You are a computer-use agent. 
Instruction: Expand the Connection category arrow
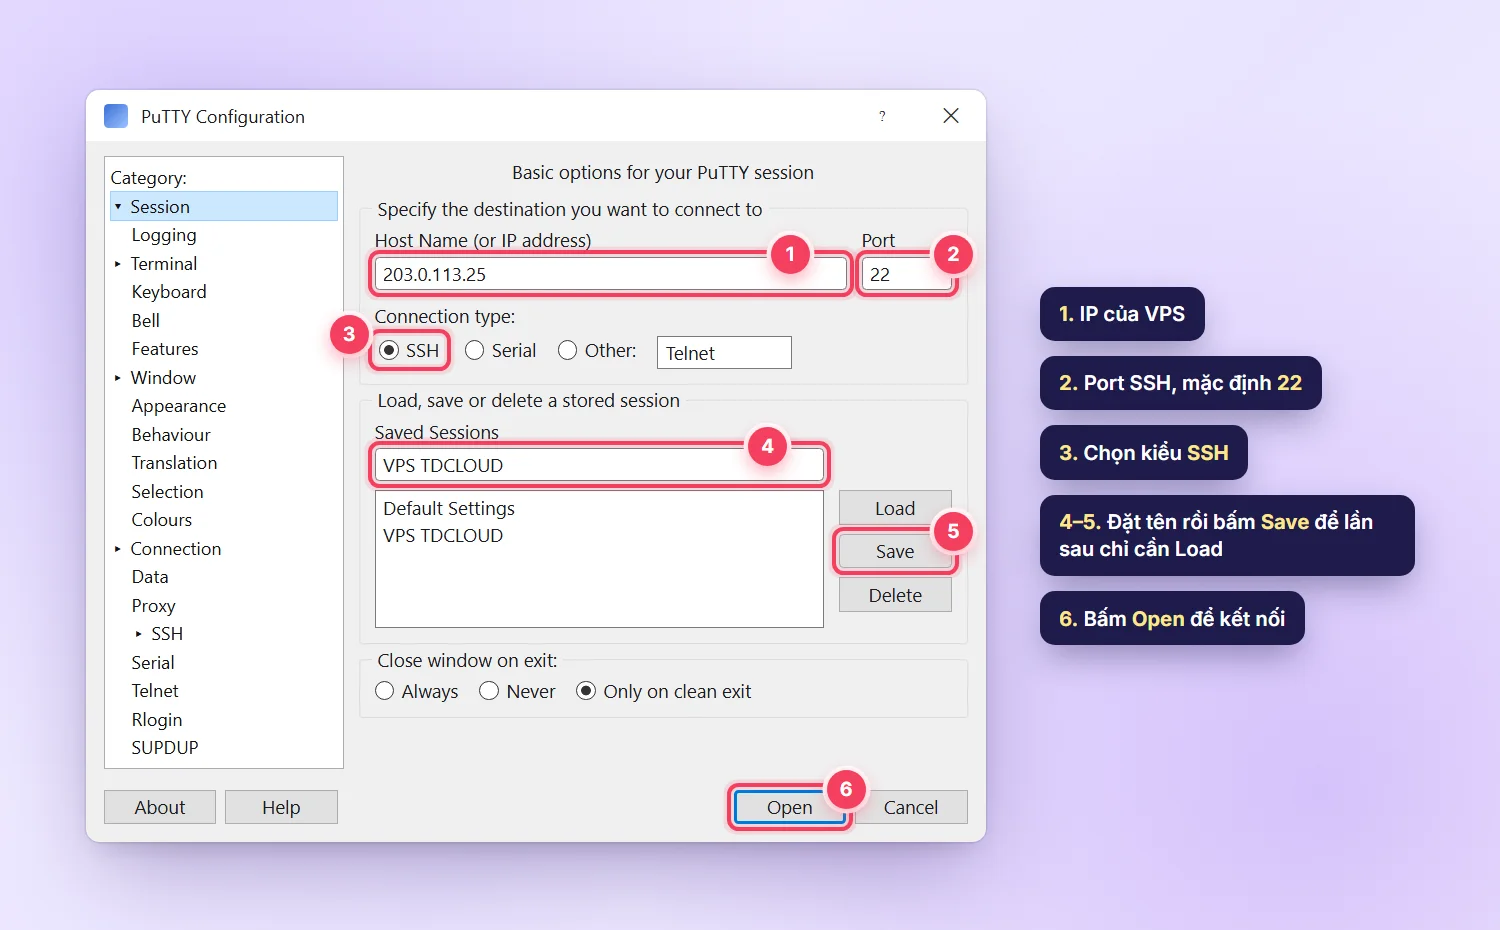pos(118,549)
